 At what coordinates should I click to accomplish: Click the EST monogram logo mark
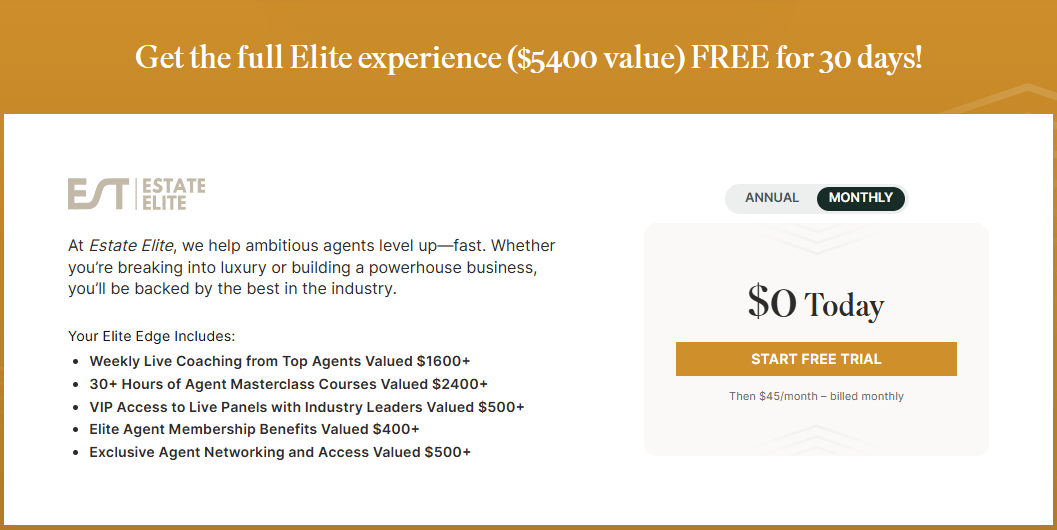(98, 194)
